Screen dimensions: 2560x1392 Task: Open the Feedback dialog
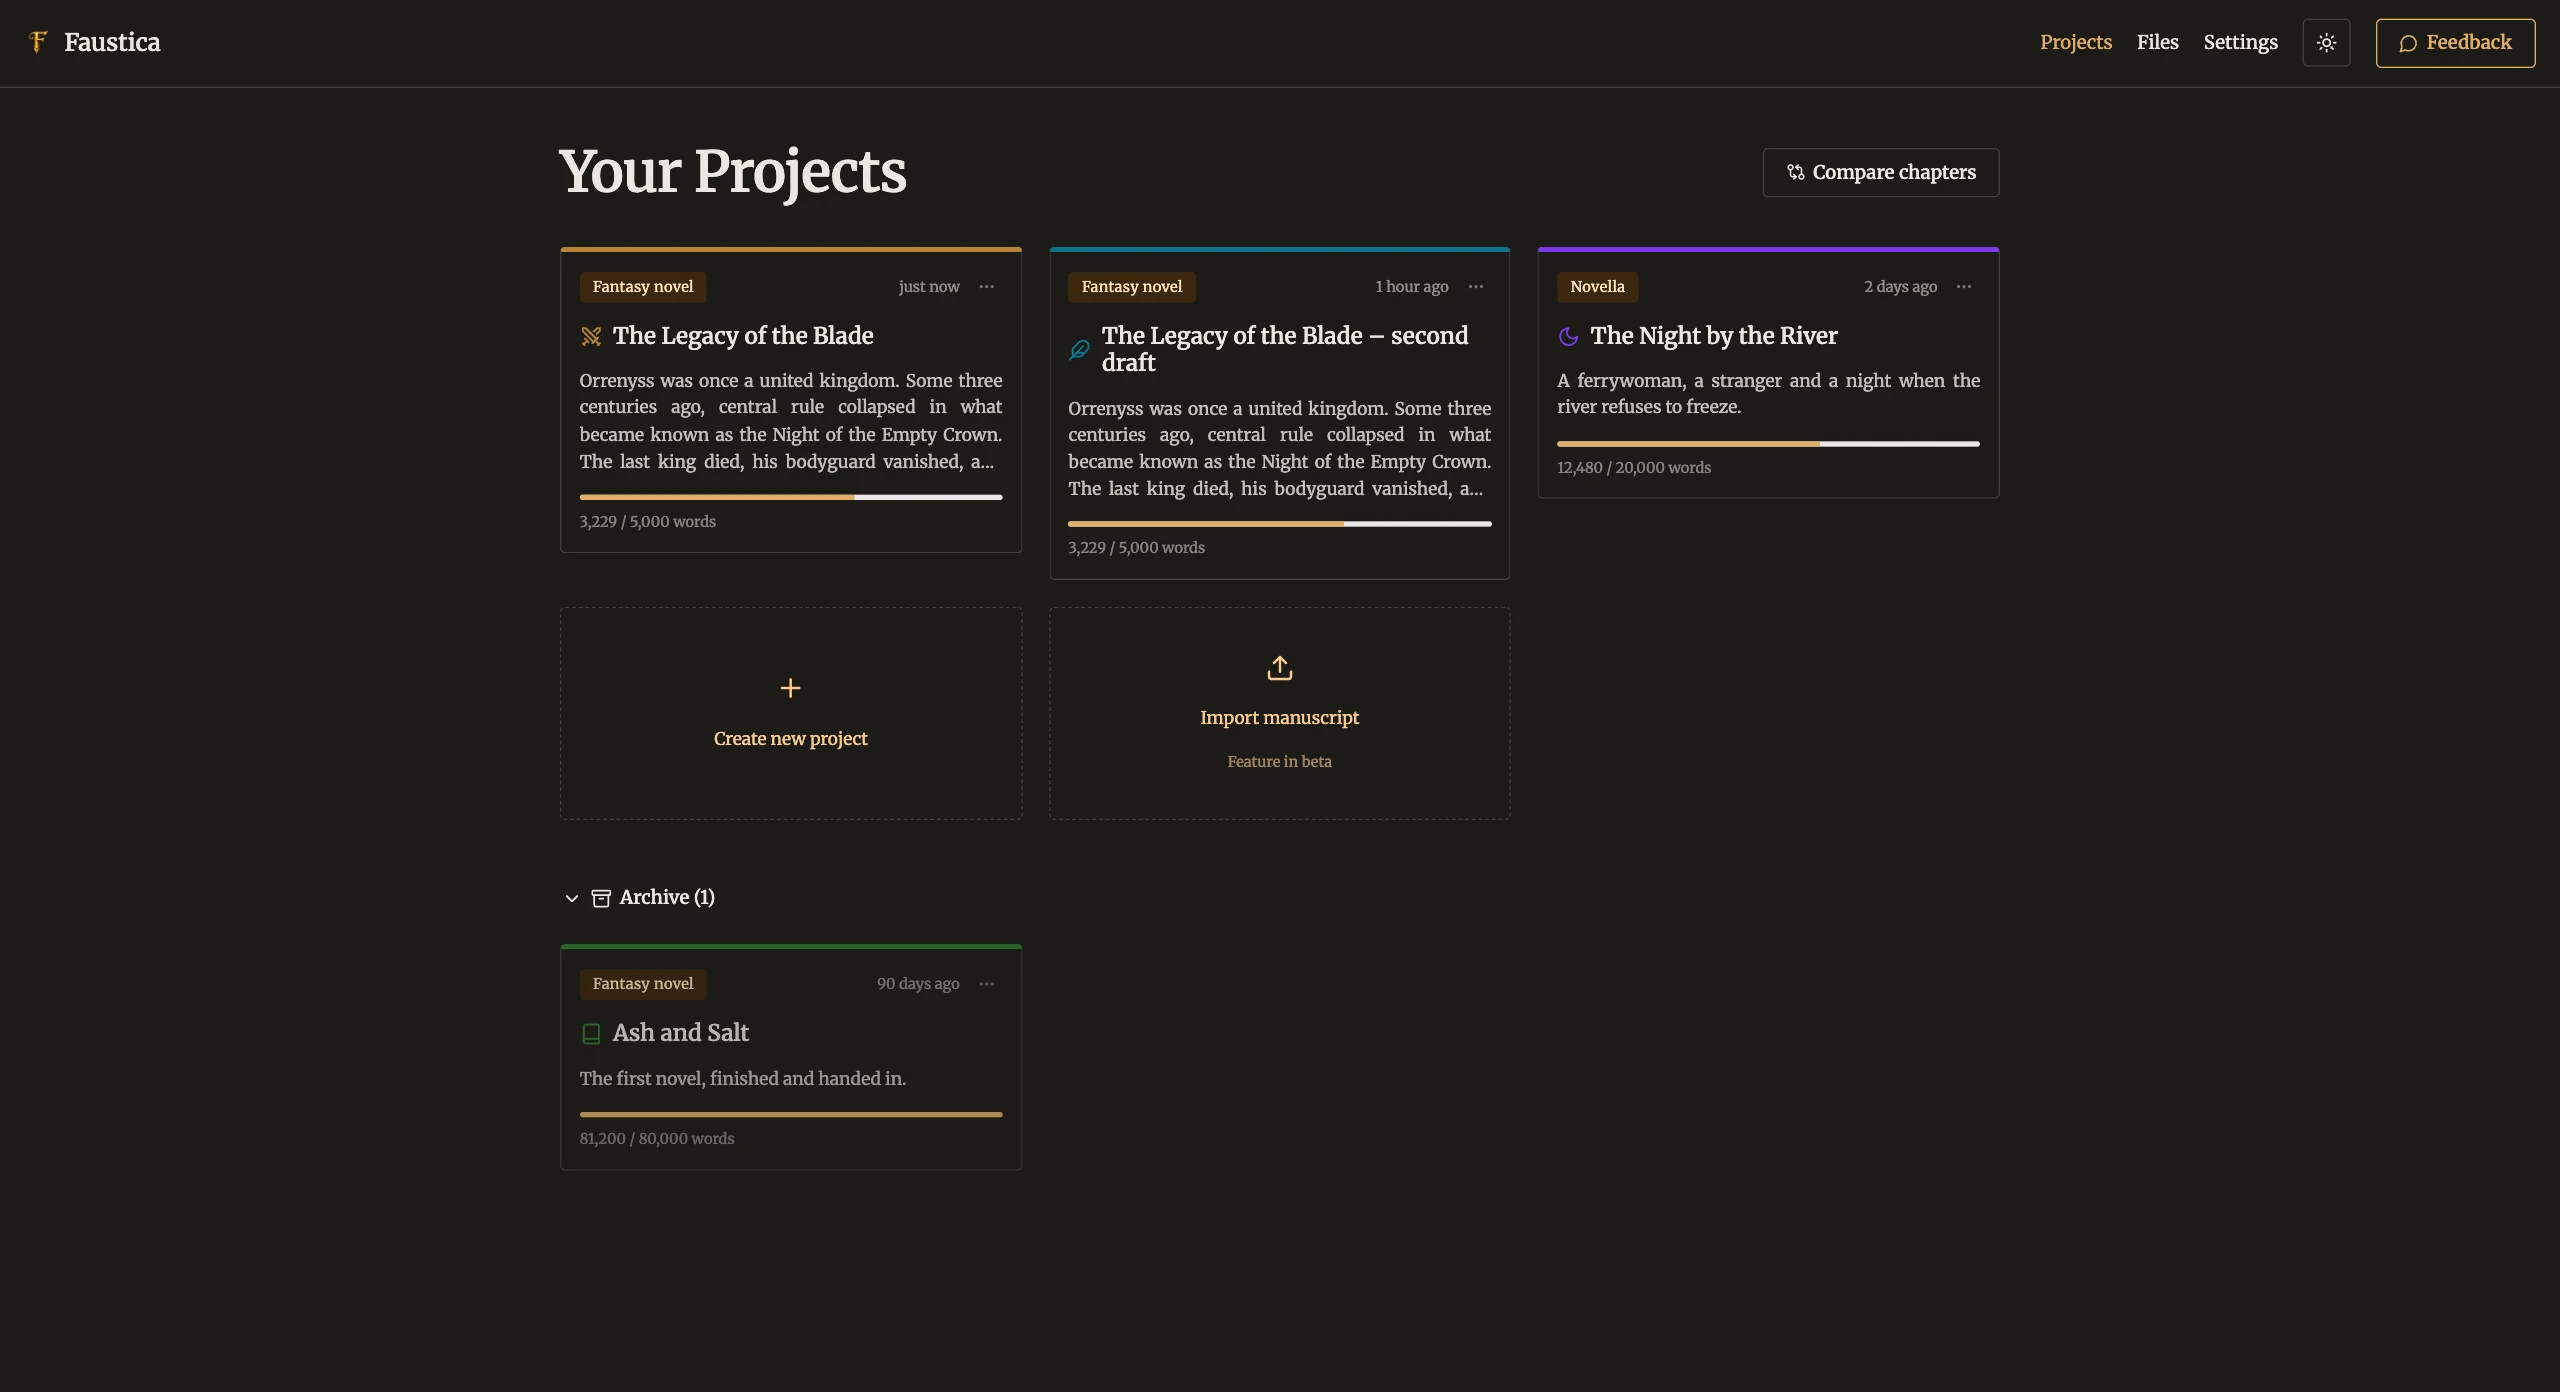[2455, 43]
